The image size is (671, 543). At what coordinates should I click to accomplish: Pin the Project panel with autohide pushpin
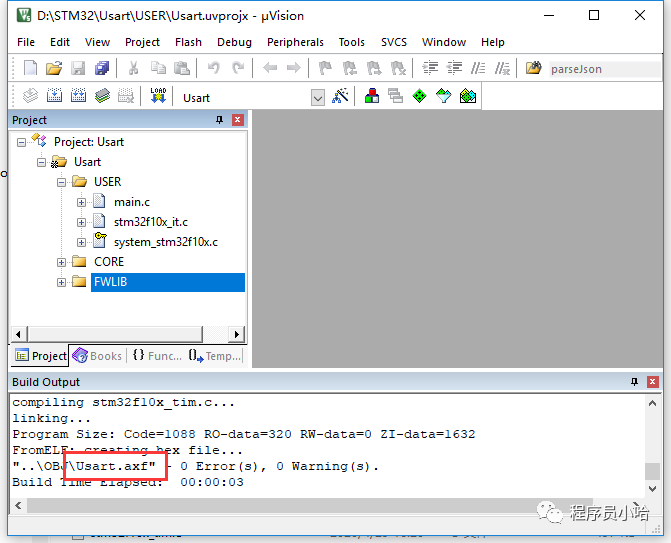(220, 120)
